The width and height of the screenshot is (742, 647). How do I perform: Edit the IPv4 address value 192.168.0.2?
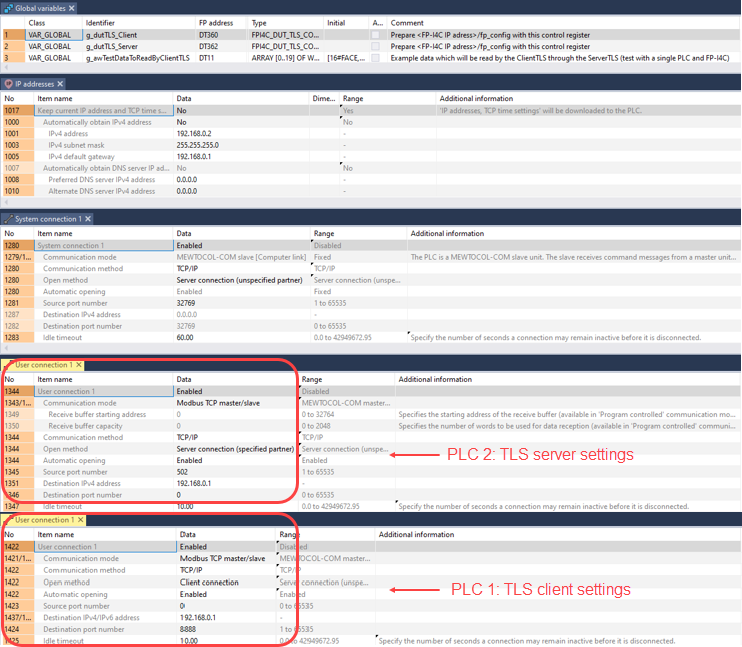coord(241,133)
